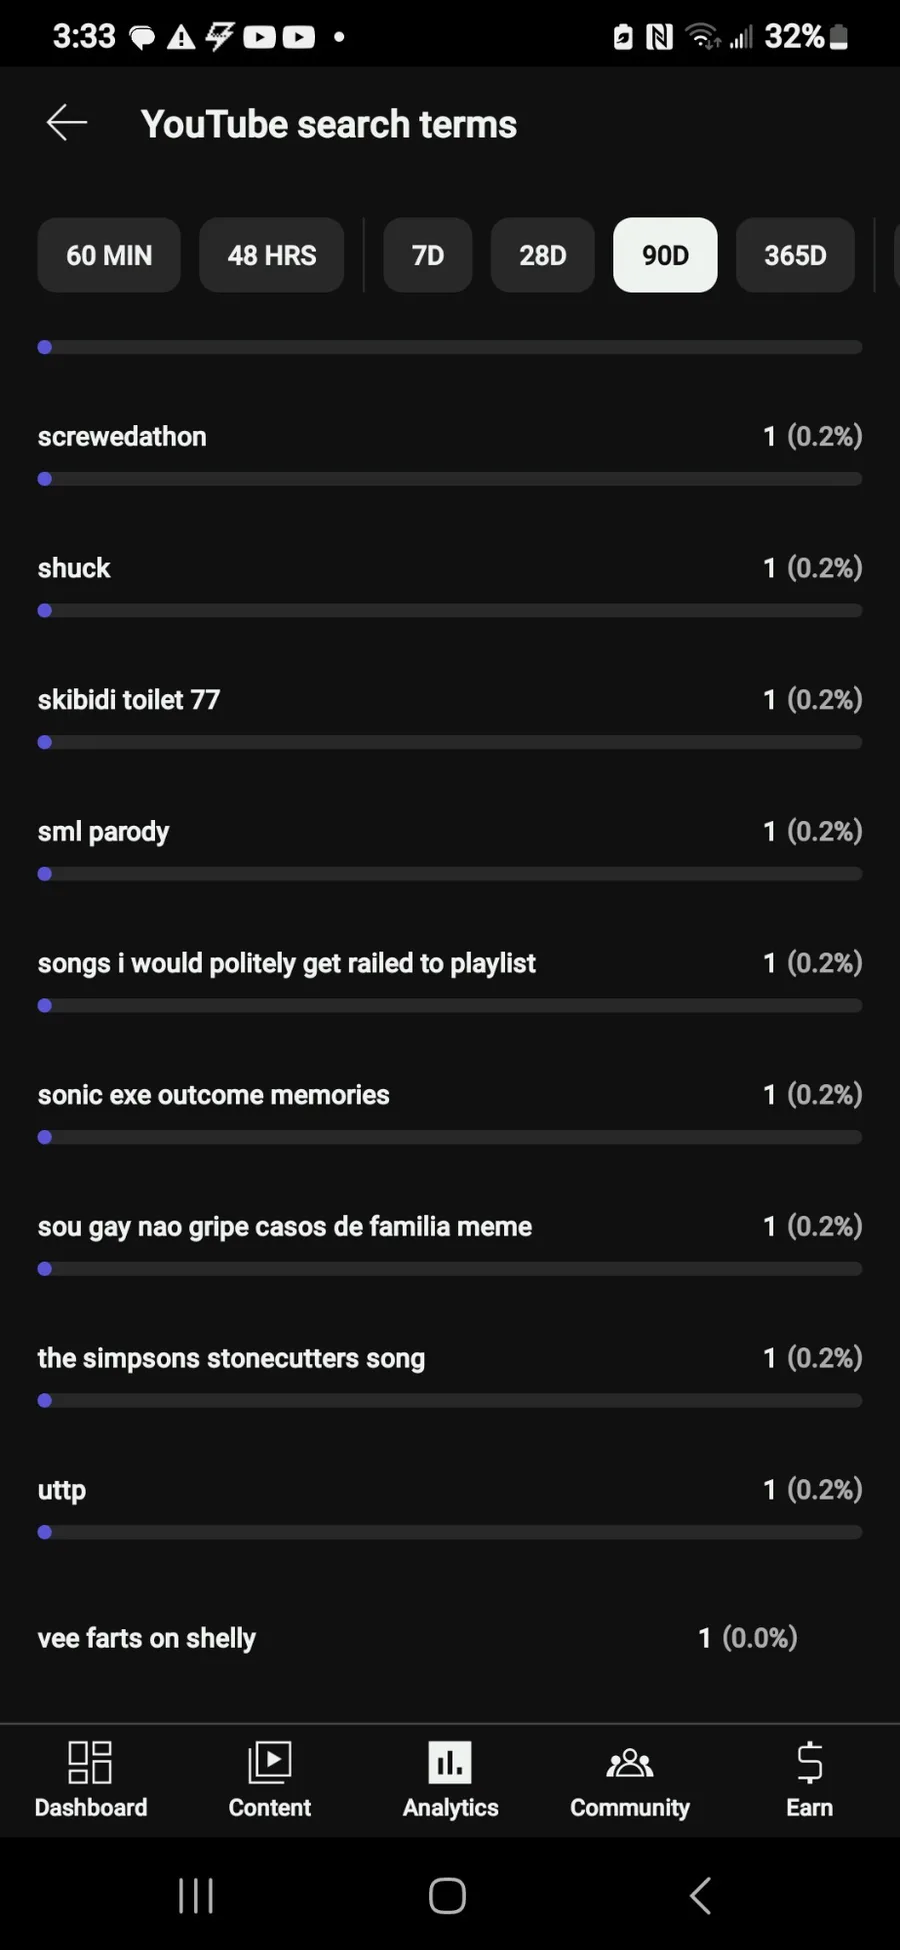Switch to the 7D time range
Screen dimensions: 900x1950
pyautogui.click(x=428, y=255)
